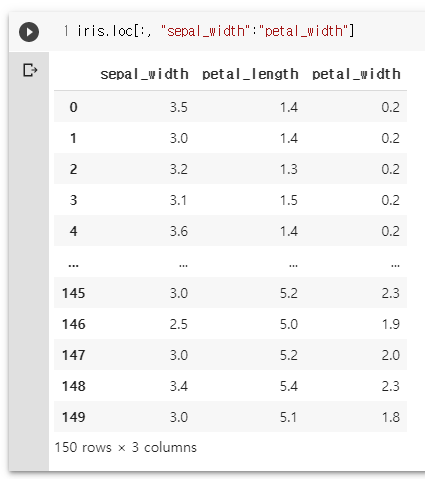Click the 150 rows × 3 columns summary

pyautogui.click(x=126, y=447)
